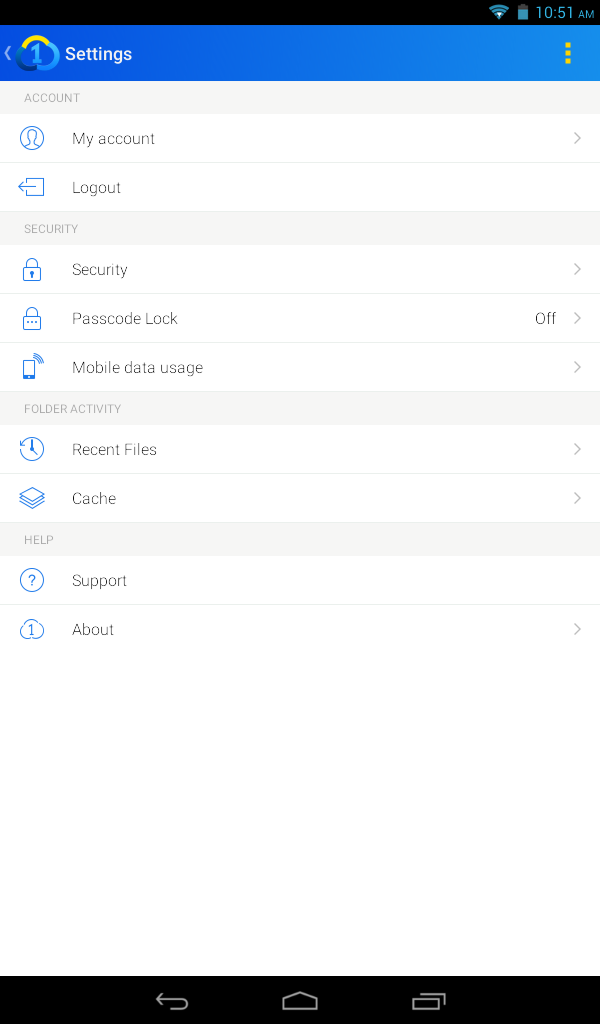Go back using the app logo

(34, 53)
